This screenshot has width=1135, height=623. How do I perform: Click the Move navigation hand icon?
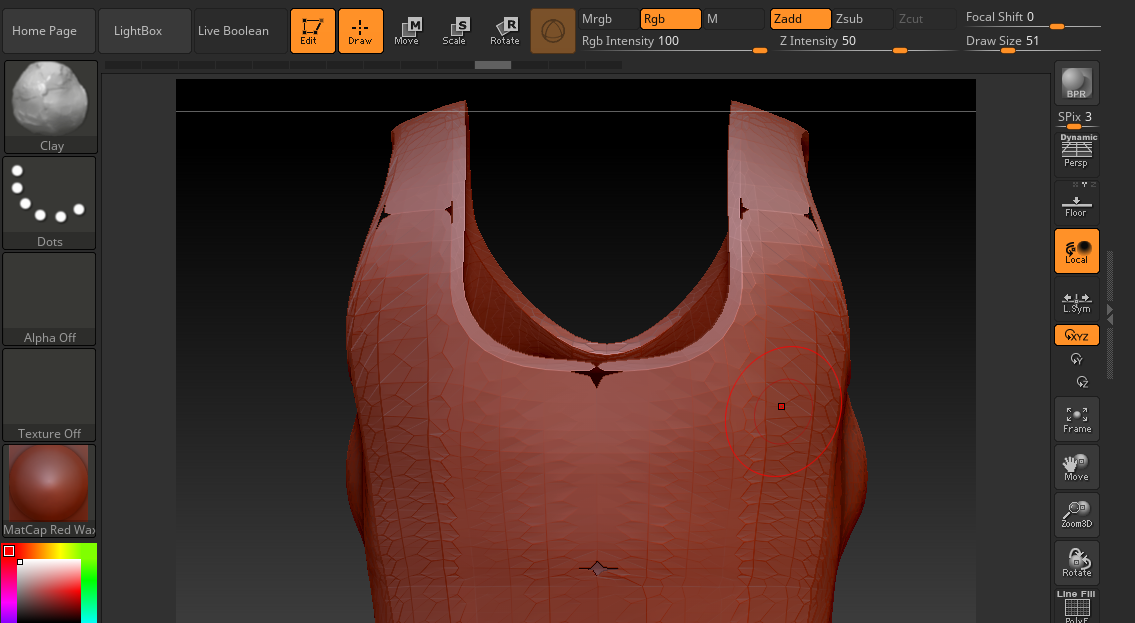pyautogui.click(x=1076, y=467)
